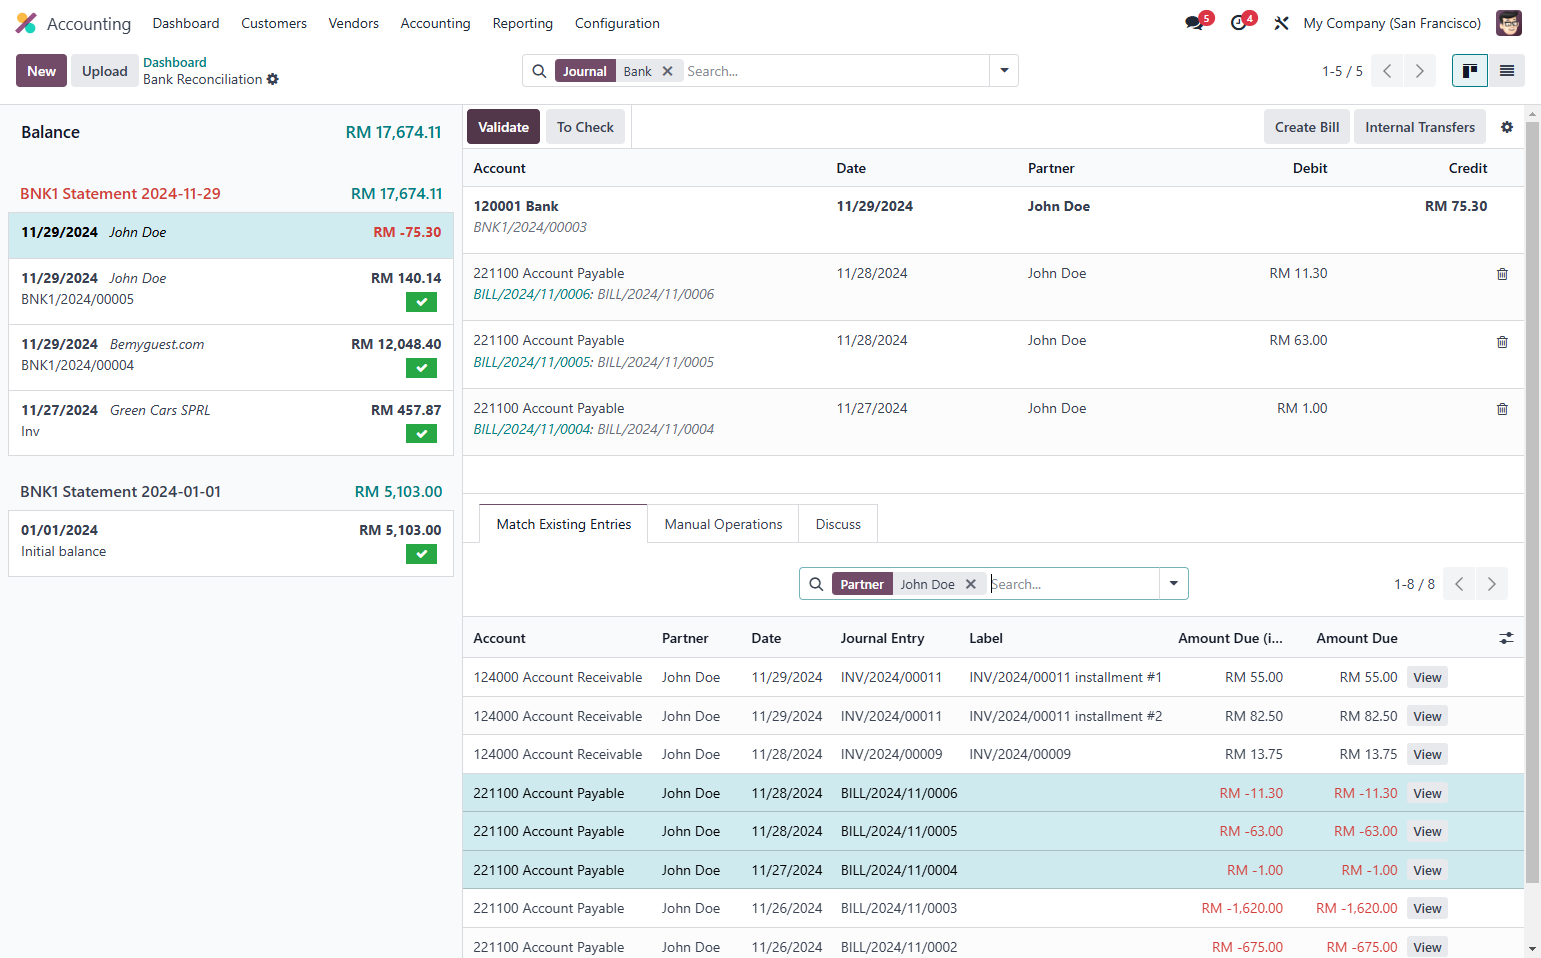
Task: Switch to list view
Action: [1507, 71]
